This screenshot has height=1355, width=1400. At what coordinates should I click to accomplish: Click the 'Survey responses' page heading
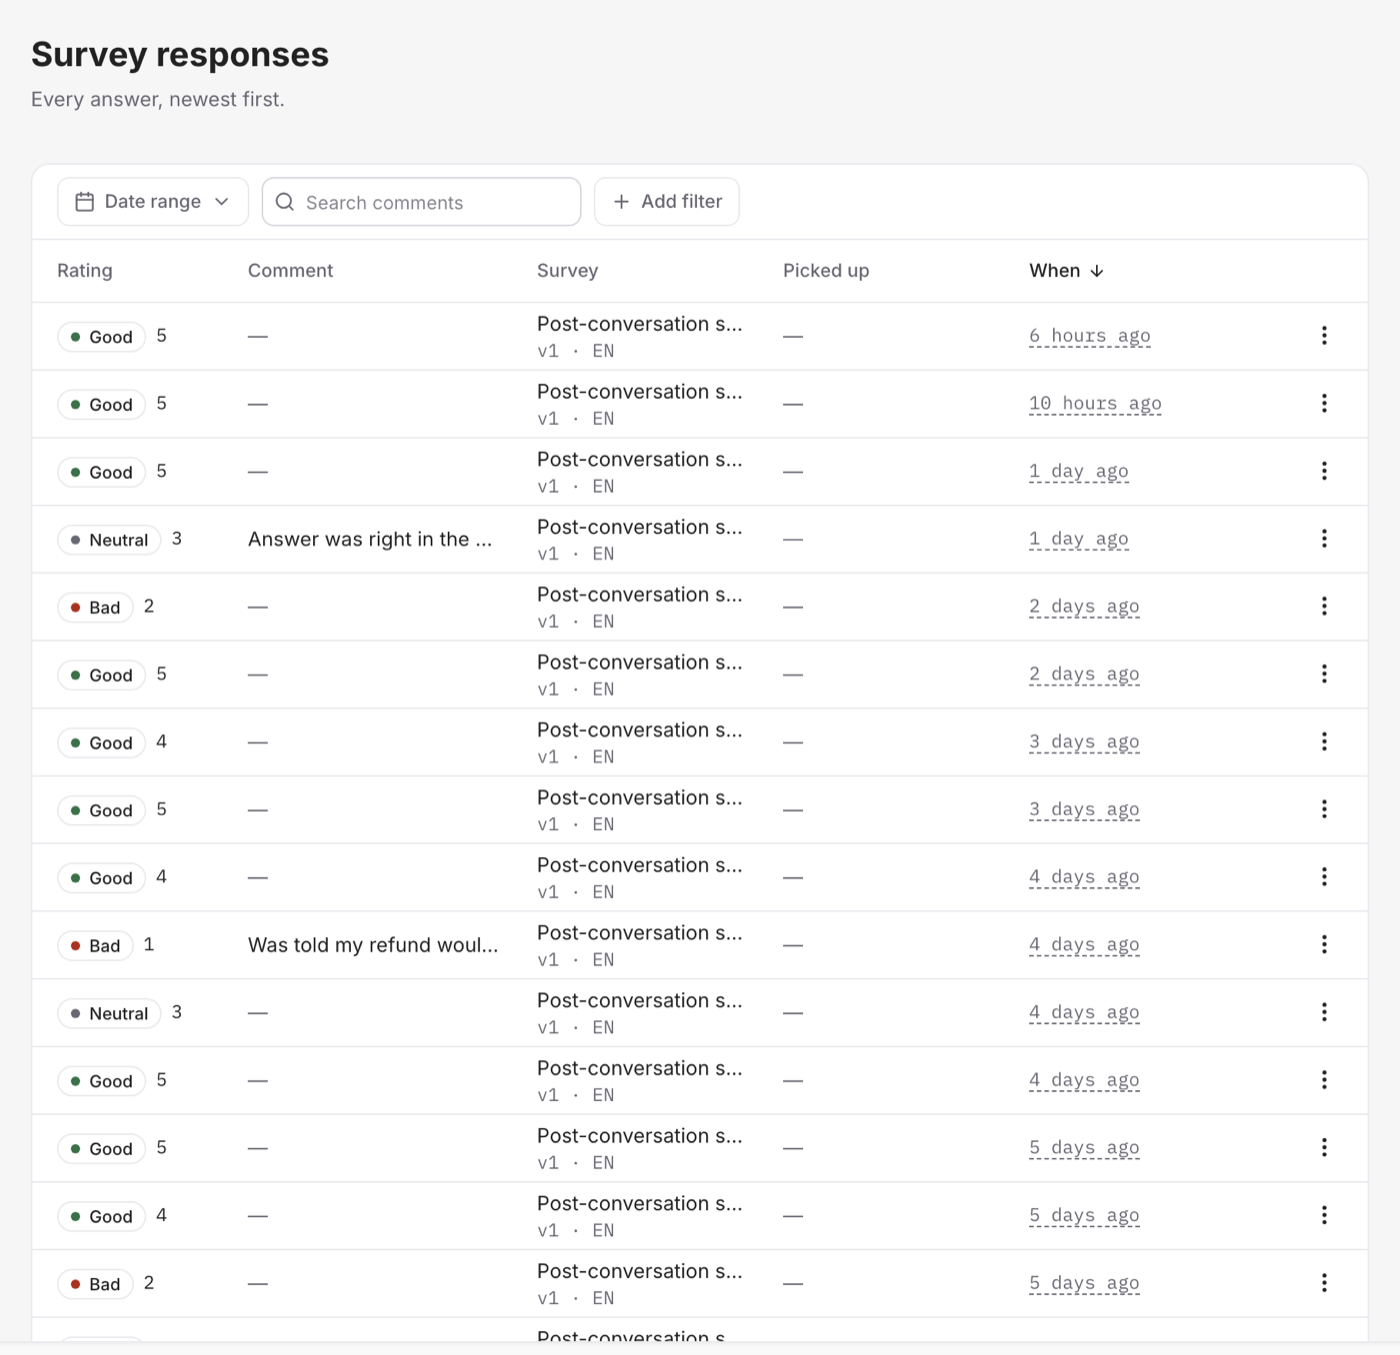click(180, 54)
